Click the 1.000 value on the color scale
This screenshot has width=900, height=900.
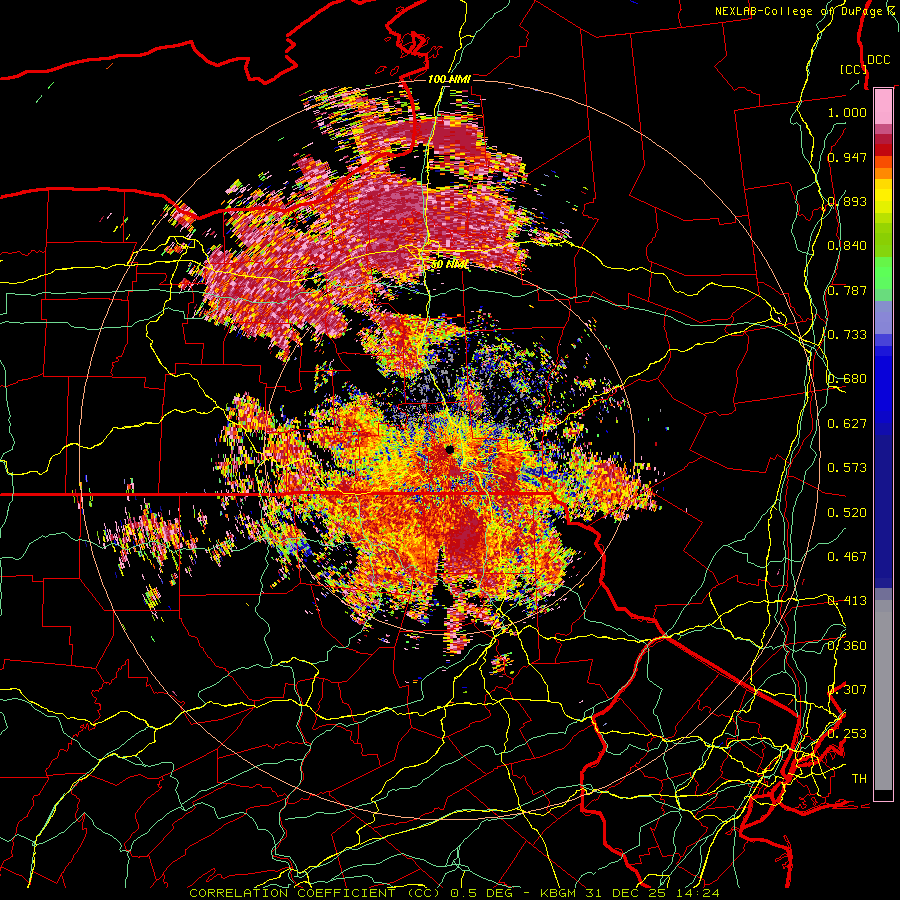pyautogui.click(x=847, y=112)
